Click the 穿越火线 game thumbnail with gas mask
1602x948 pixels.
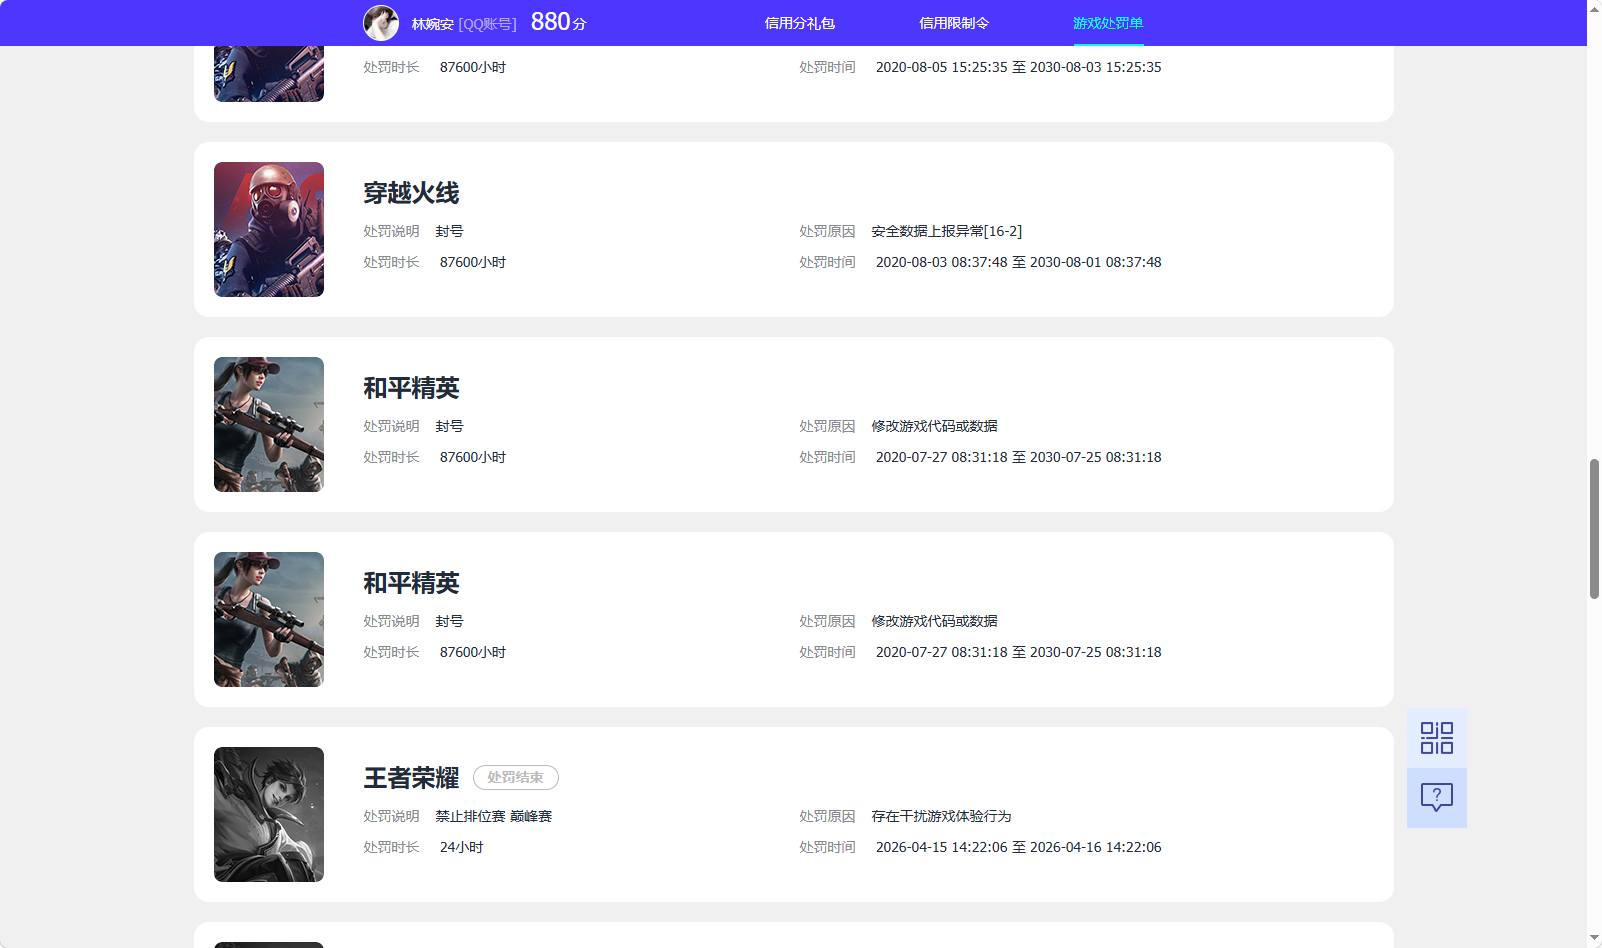coord(269,229)
